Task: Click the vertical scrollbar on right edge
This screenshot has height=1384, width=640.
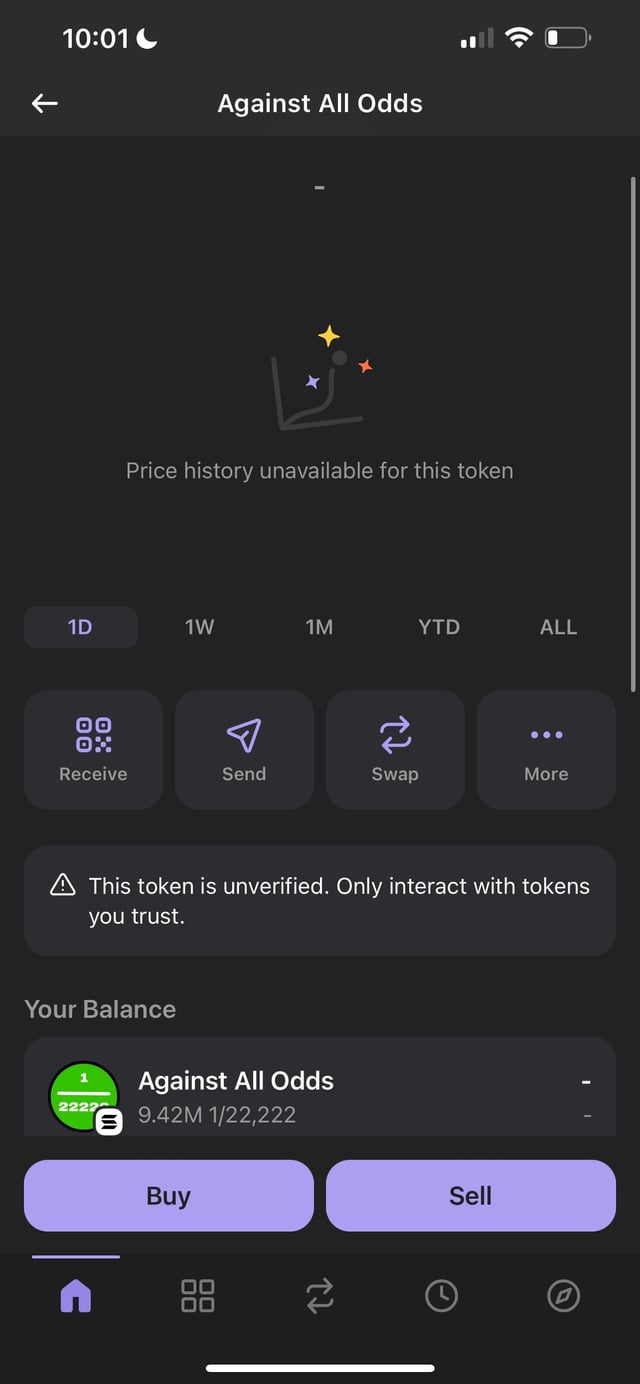Action: [633, 434]
